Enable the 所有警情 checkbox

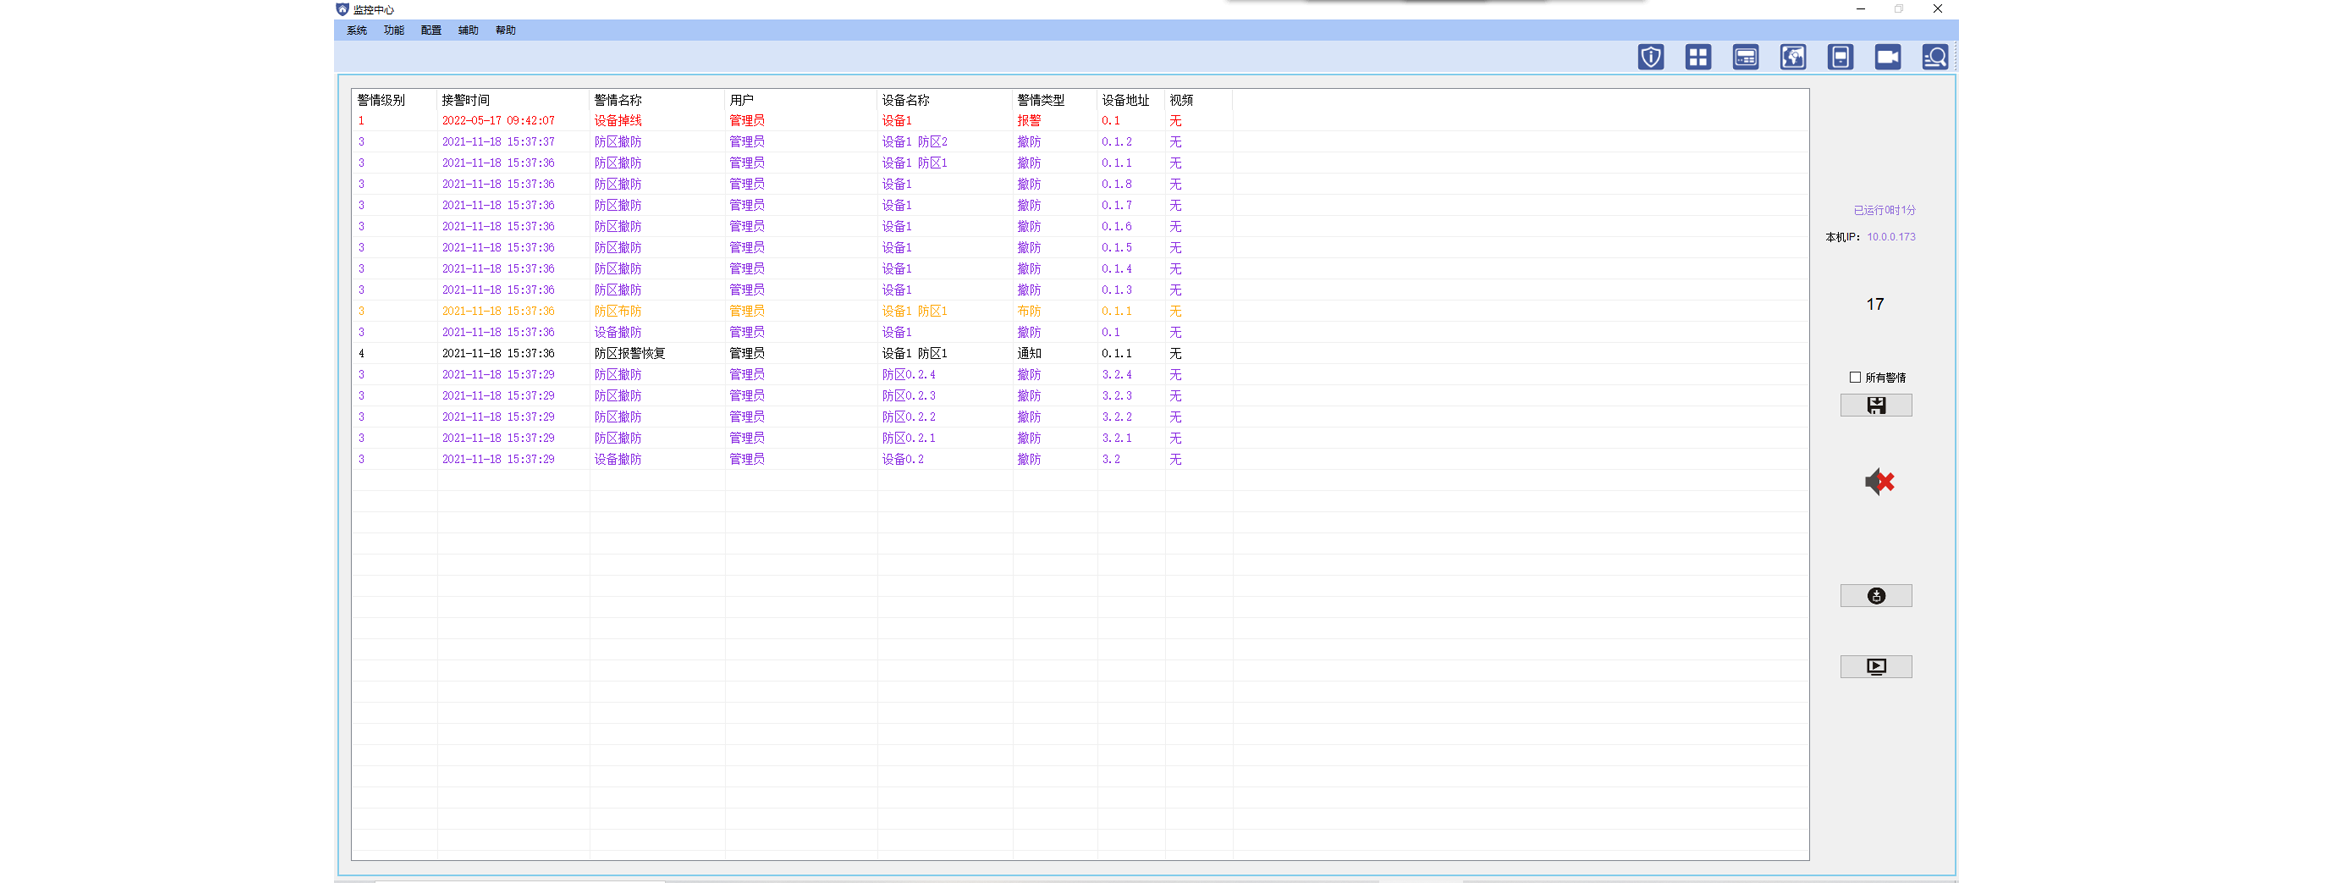1855,378
